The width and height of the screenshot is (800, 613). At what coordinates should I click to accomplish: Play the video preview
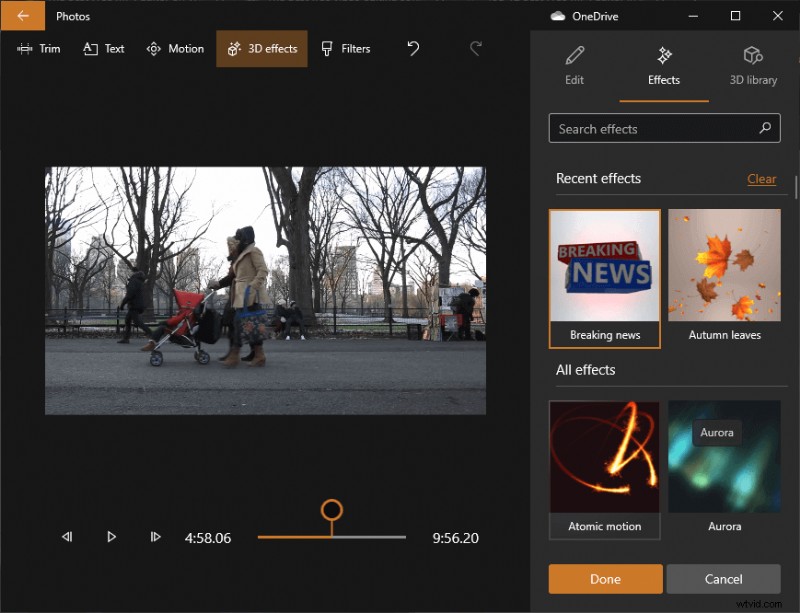click(x=111, y=537)
